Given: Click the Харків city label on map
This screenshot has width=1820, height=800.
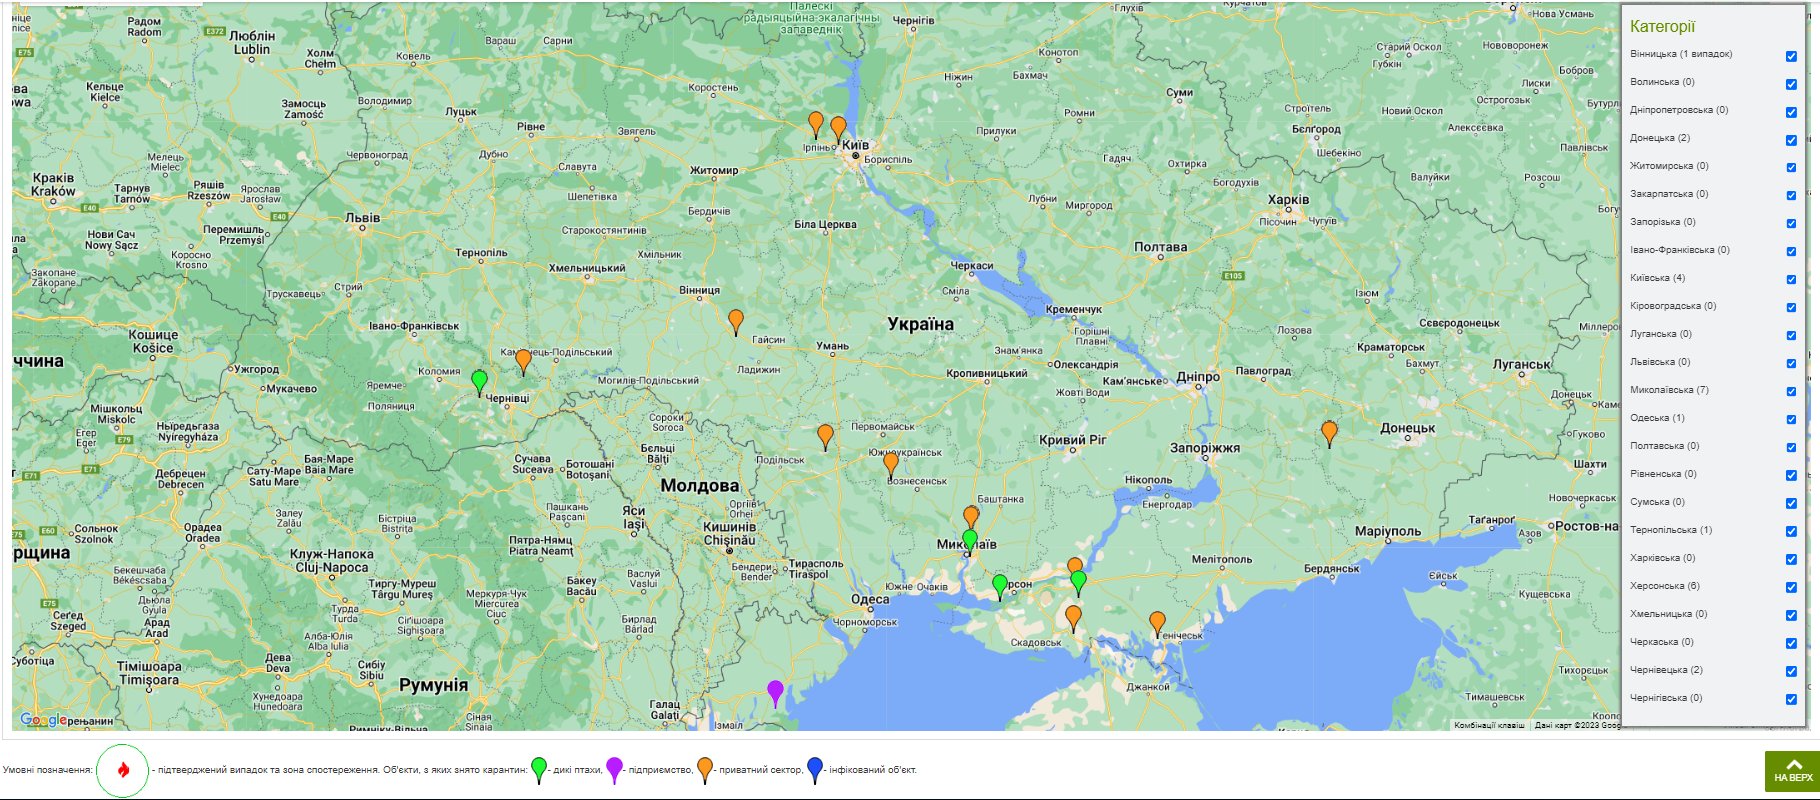Looking at the screenshot, I should coord(1288,199).
